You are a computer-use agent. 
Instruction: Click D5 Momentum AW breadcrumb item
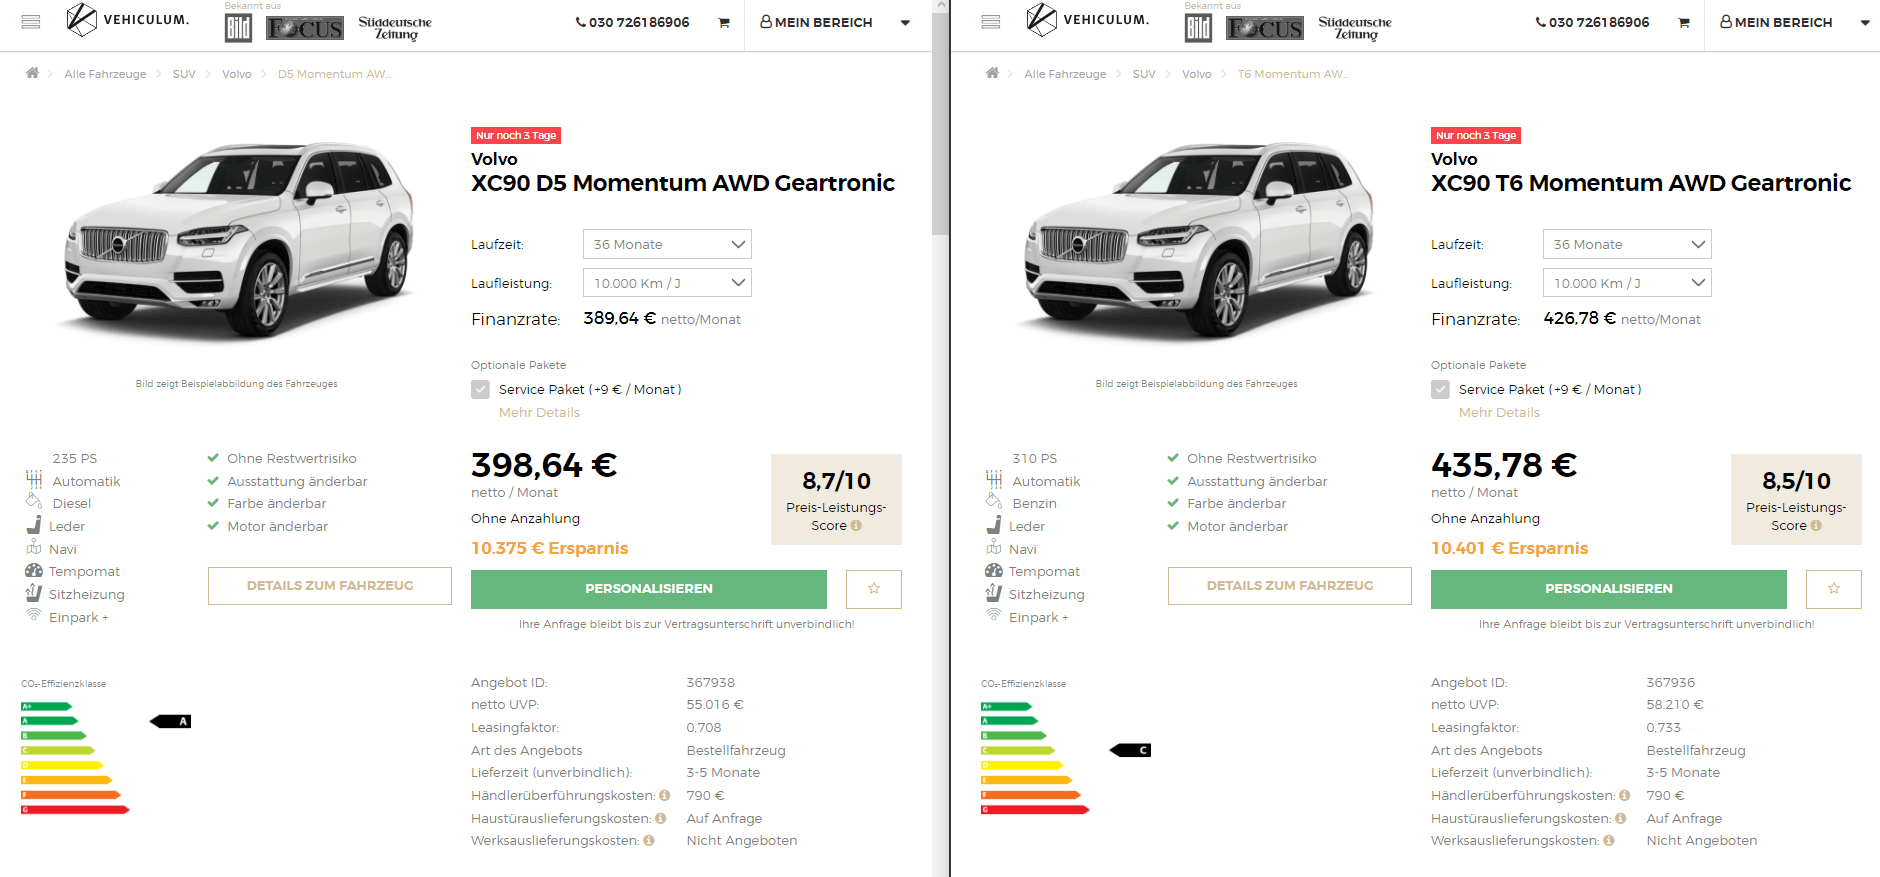[334, 74]
